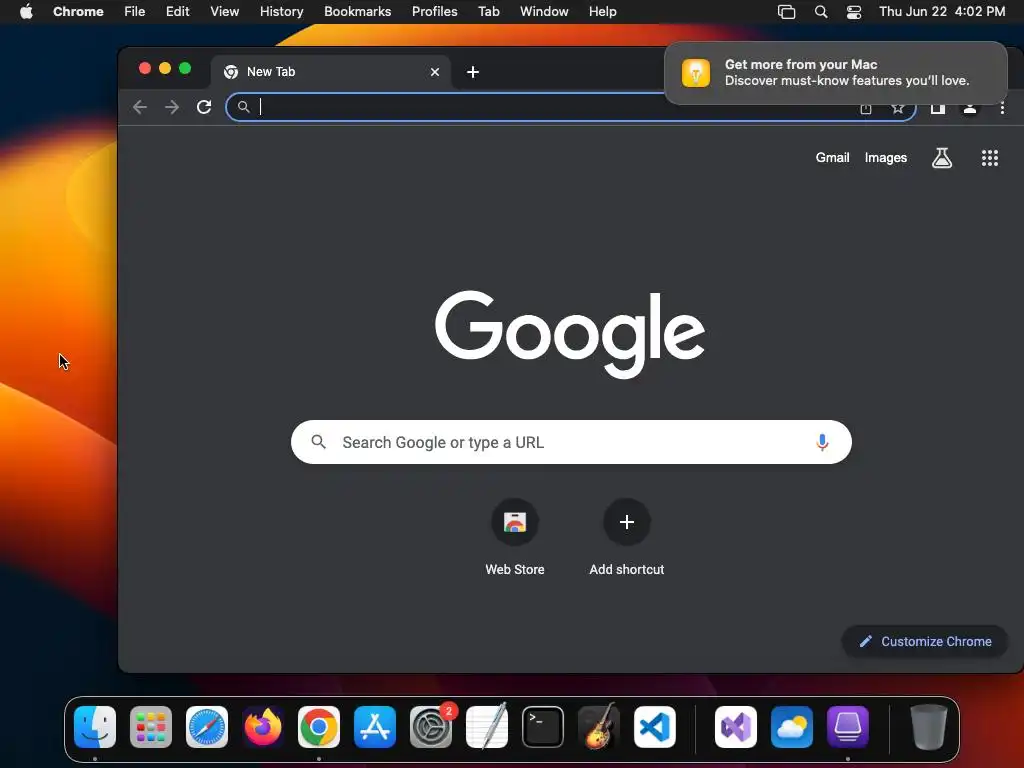Image resolution: width=1024 pixels, height=768 pixels.
Task: Open the File menu
Action: [135, 11]
